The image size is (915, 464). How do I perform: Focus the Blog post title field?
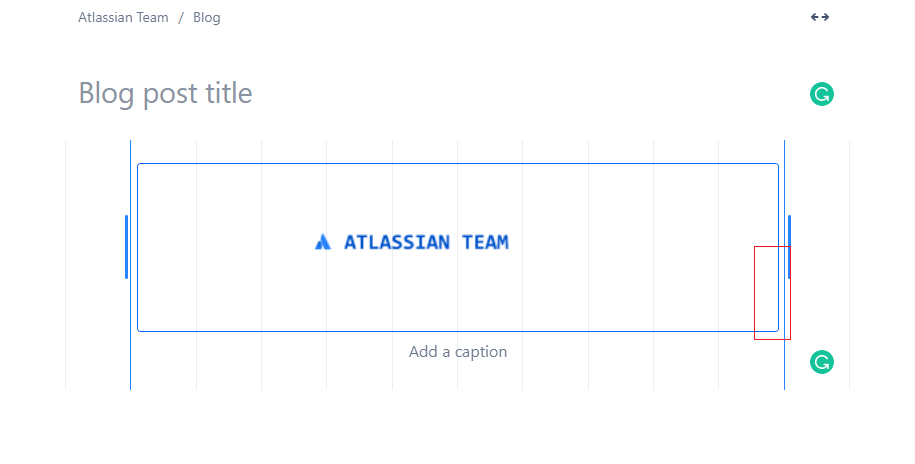[x=165, y=93]
